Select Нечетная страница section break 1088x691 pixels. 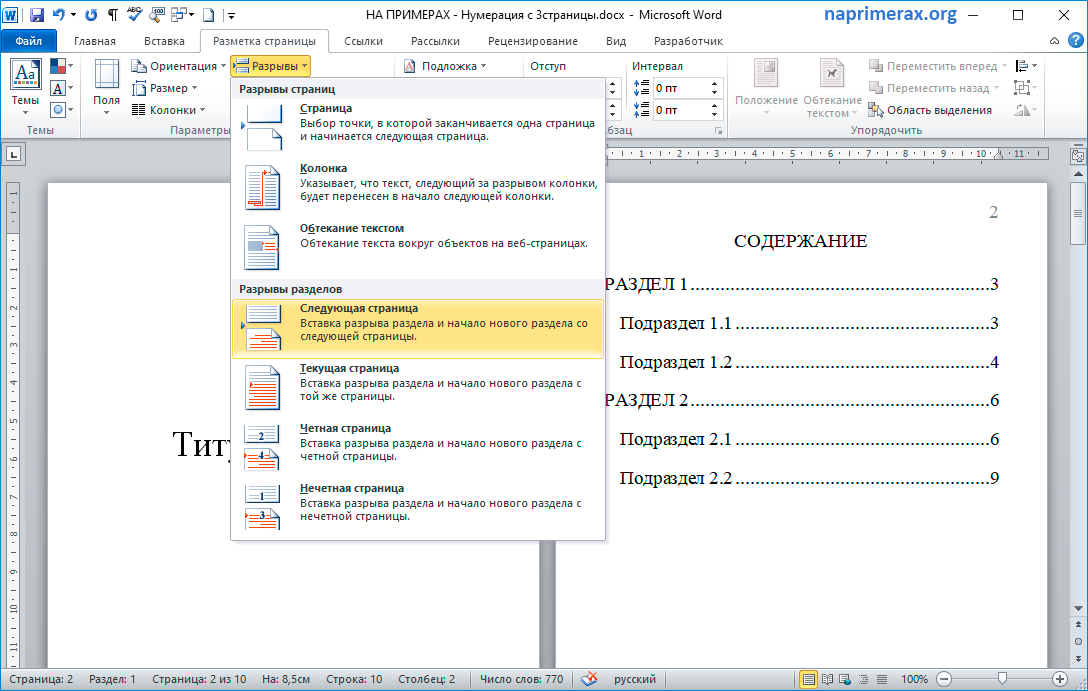(x=418, y=508)
